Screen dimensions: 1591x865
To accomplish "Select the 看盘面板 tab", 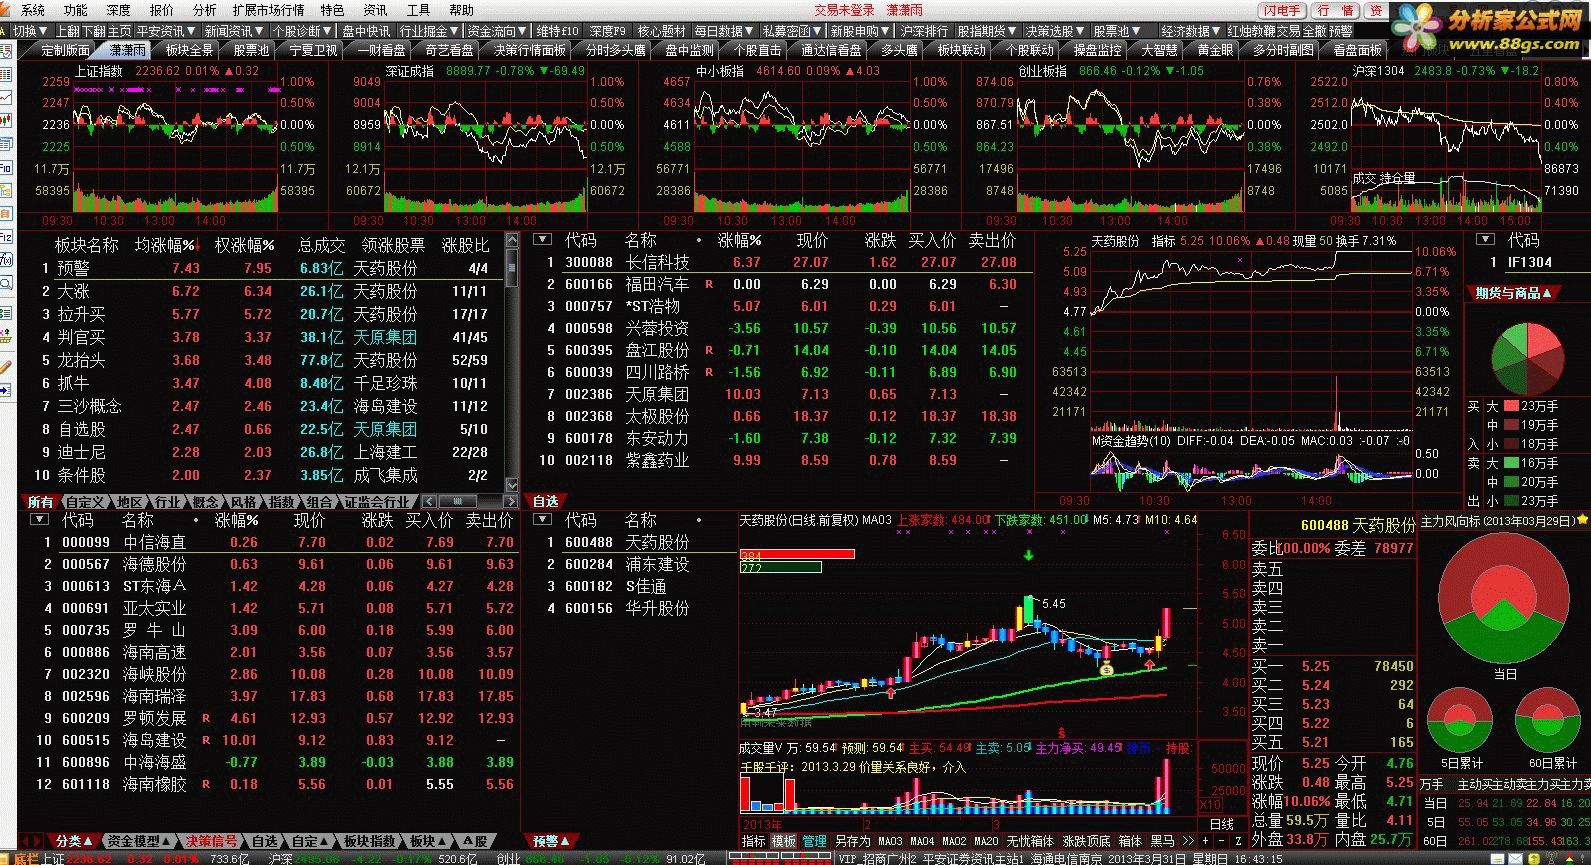I will pos(1357,50).
